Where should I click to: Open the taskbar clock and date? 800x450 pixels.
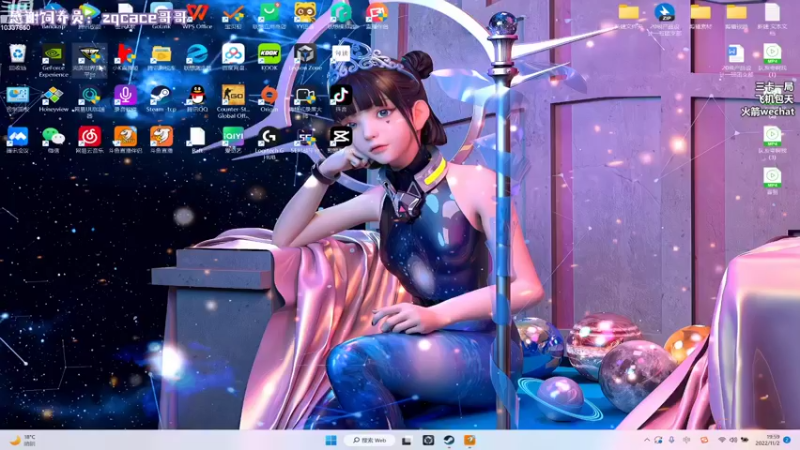[x=768, y=440]
